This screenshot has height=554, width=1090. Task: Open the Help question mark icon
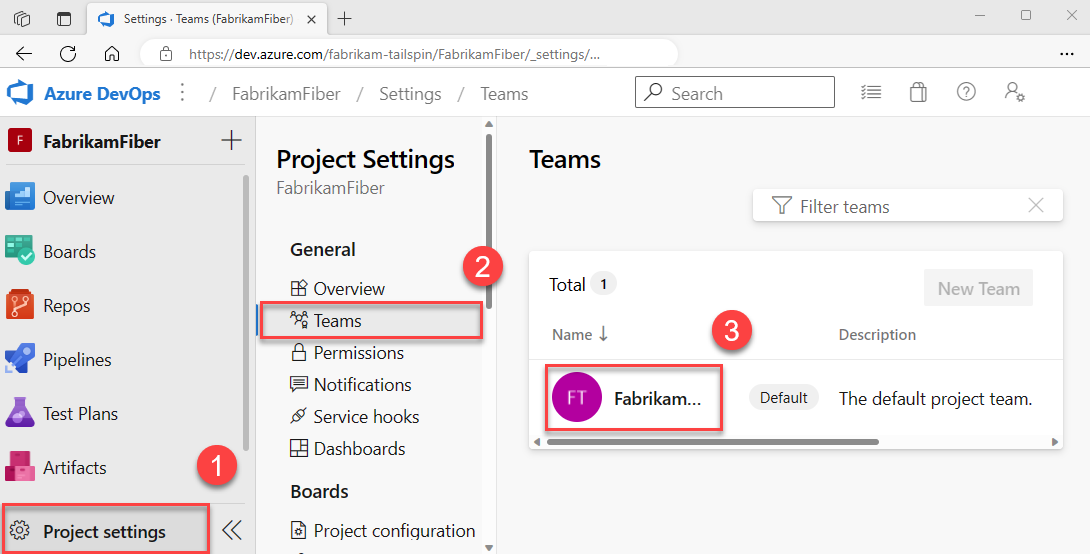(x=966, y=93)
